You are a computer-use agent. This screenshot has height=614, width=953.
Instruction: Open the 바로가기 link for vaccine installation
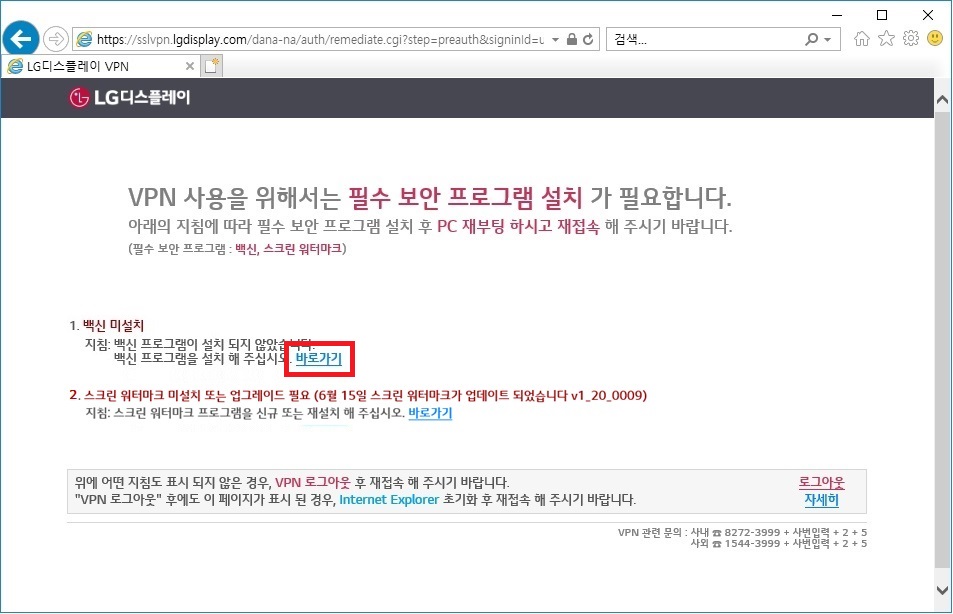tap(319, 359)
